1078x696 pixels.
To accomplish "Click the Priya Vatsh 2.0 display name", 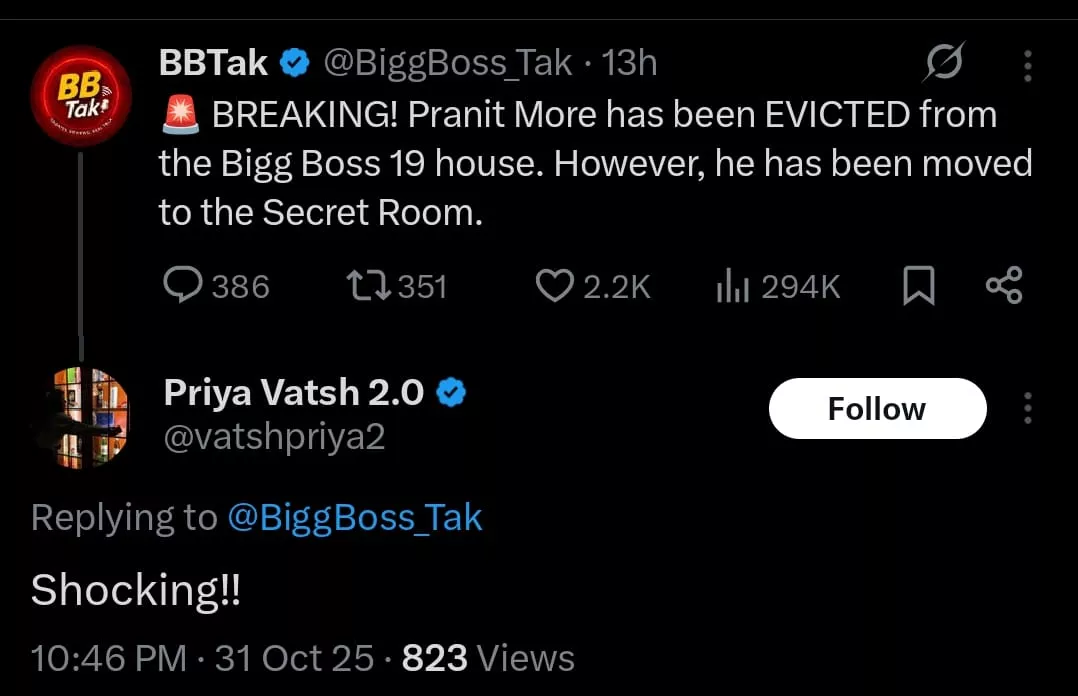I will pos(293,393).
